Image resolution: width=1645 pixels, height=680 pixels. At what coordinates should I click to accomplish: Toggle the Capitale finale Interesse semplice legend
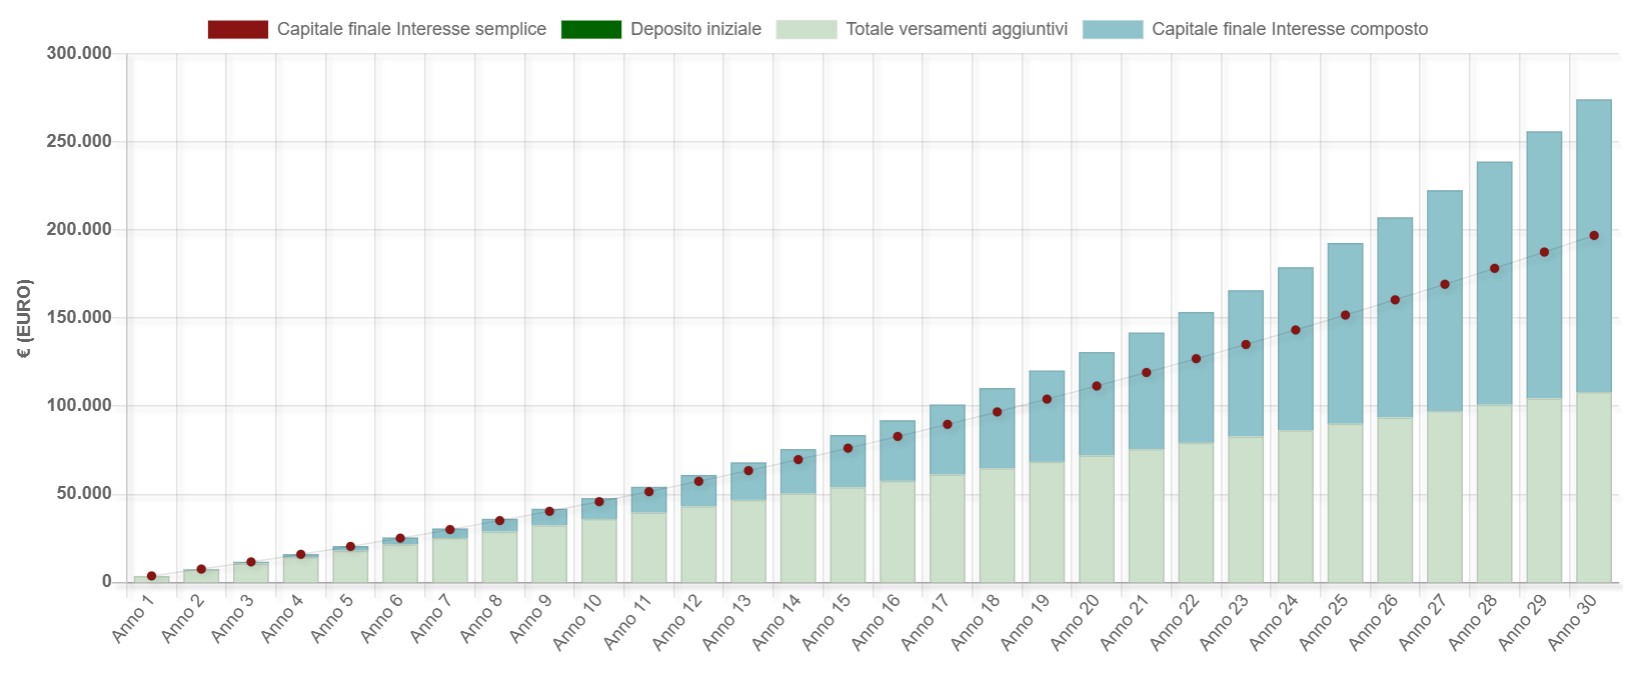point(377,29)
